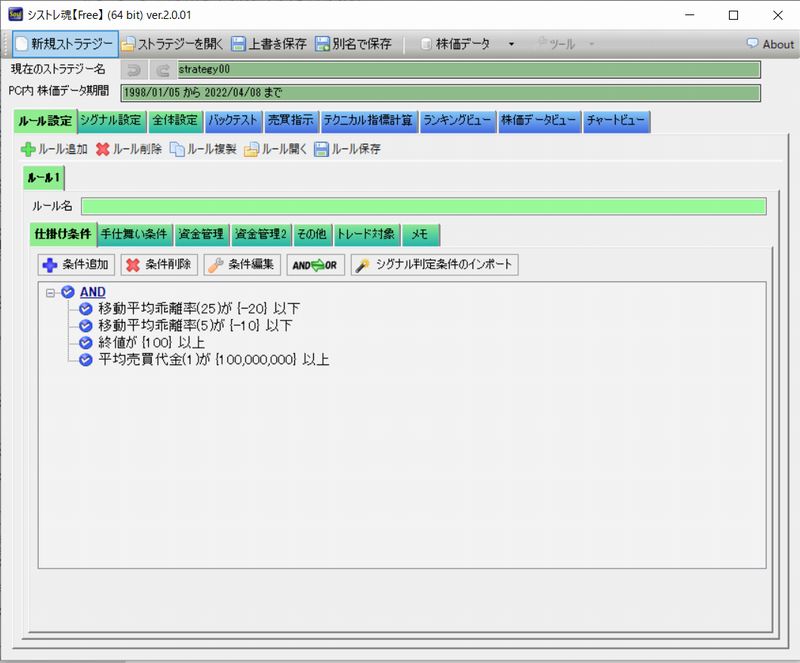This screenshot has height=663, width=800.
Task: Delete the rule with ルール削除
Action: (x=129, y=149)
